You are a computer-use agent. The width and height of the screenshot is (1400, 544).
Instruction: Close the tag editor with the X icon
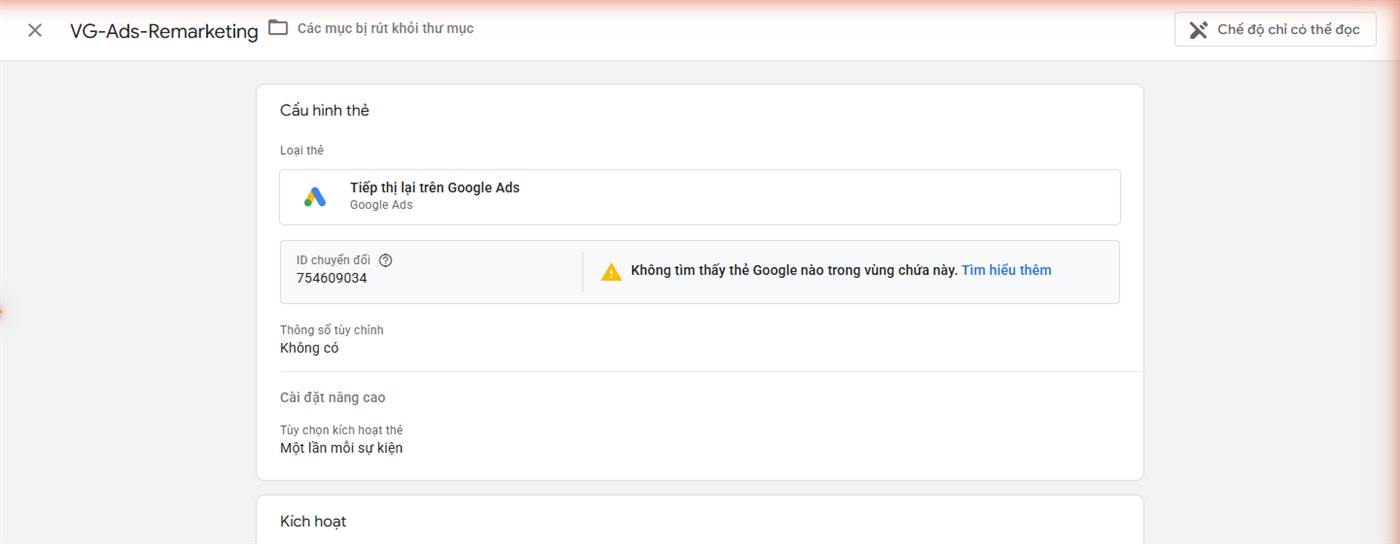pos(35,30)
